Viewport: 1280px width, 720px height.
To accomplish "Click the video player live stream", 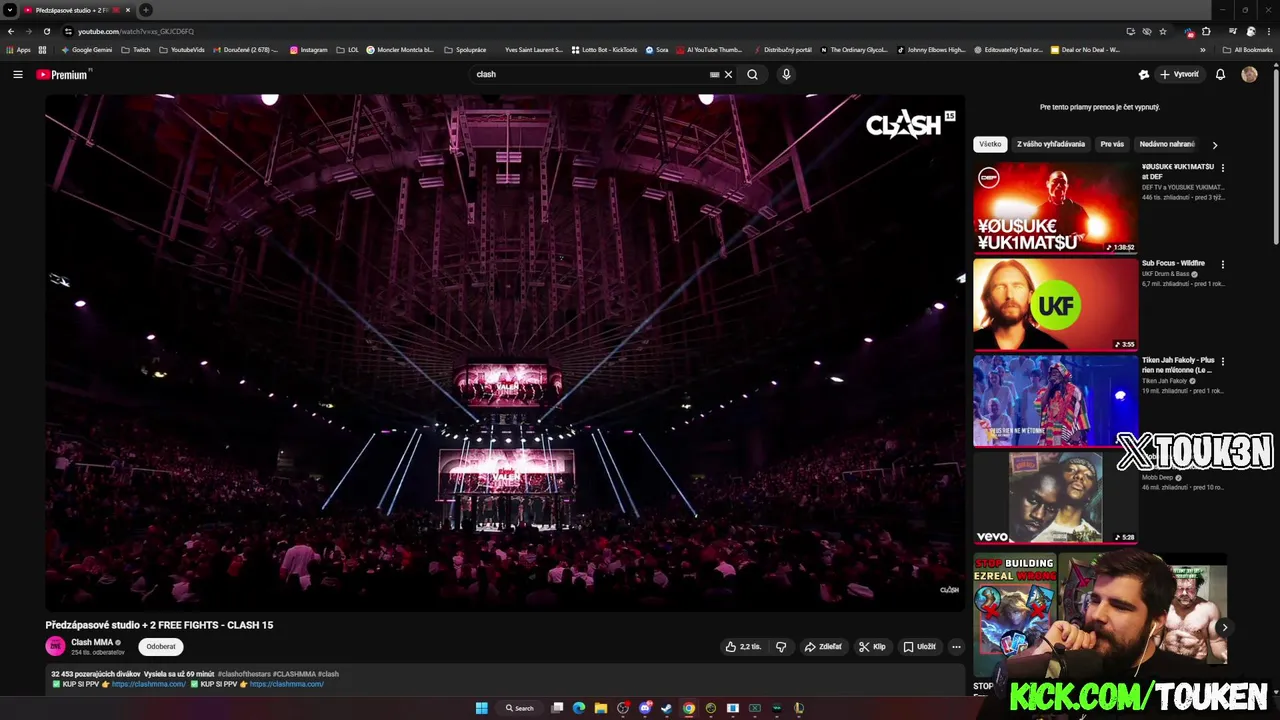I will (x=505, y=352).
